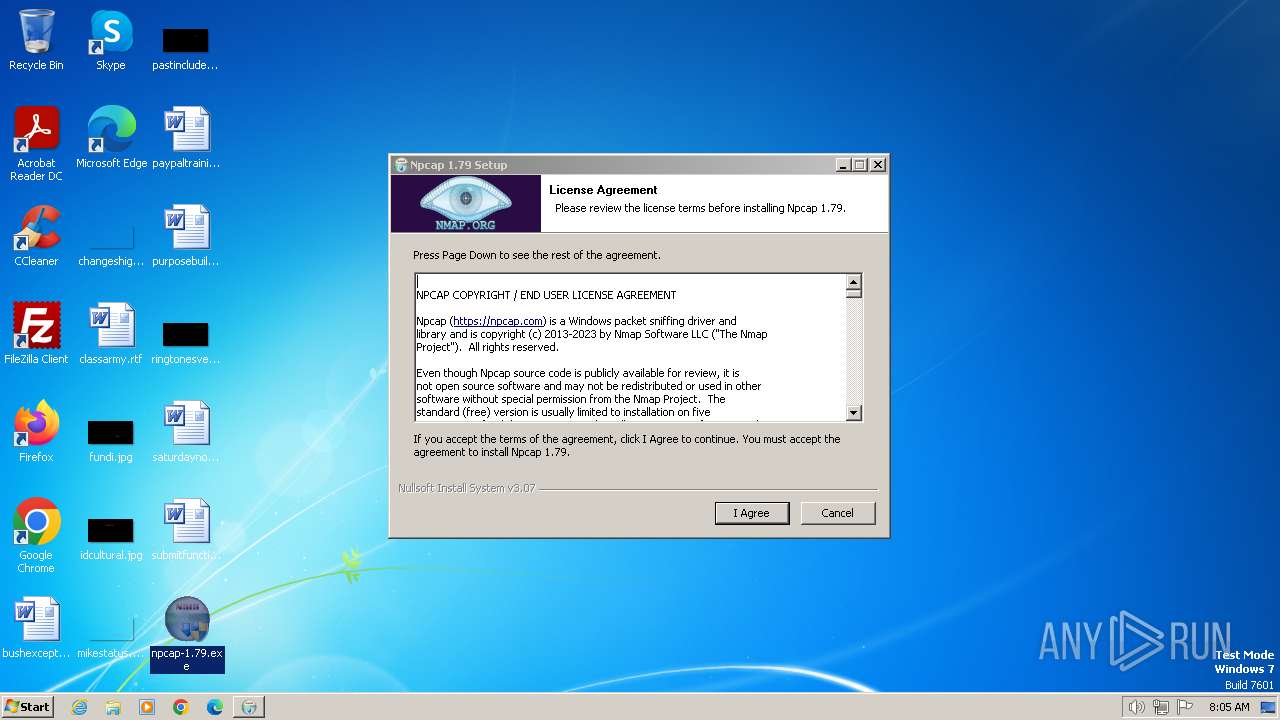Open the volume control tray icon

click(x=1136, y=707)
